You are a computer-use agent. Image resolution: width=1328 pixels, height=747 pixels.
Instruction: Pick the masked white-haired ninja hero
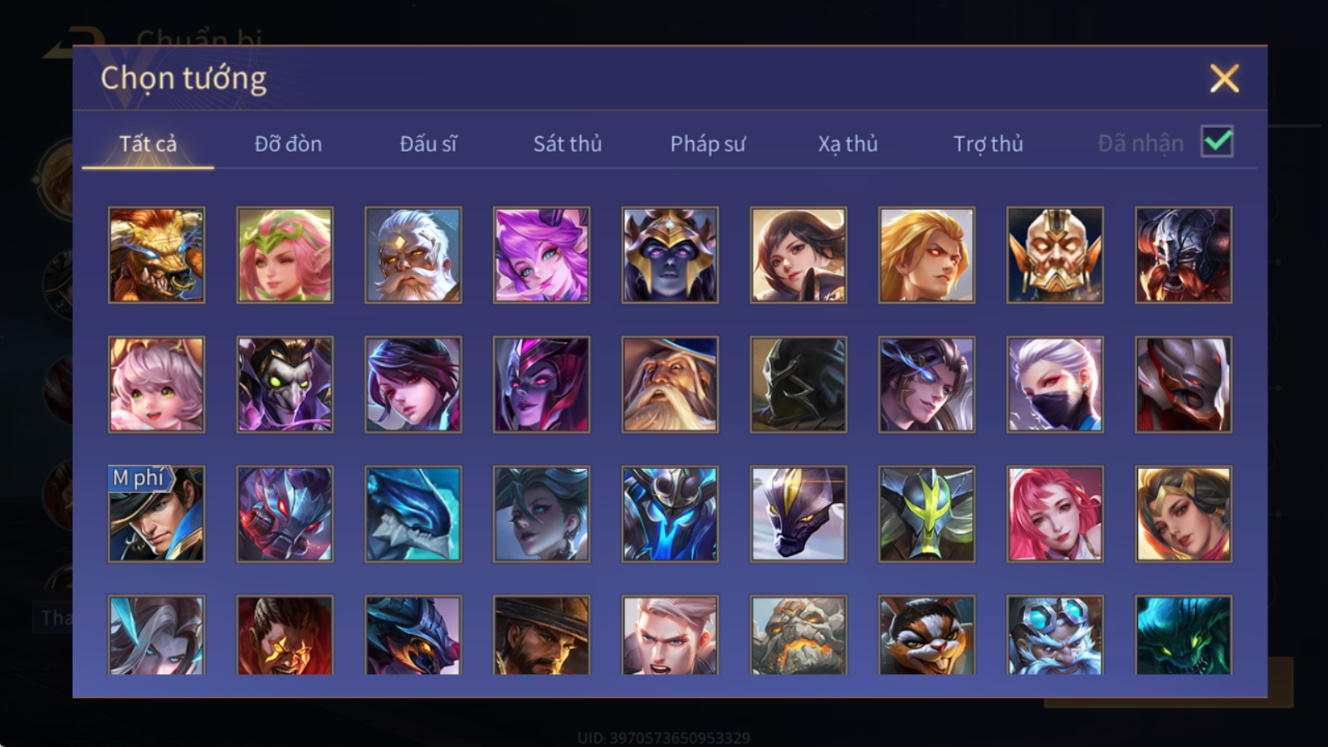[1055, 385]
